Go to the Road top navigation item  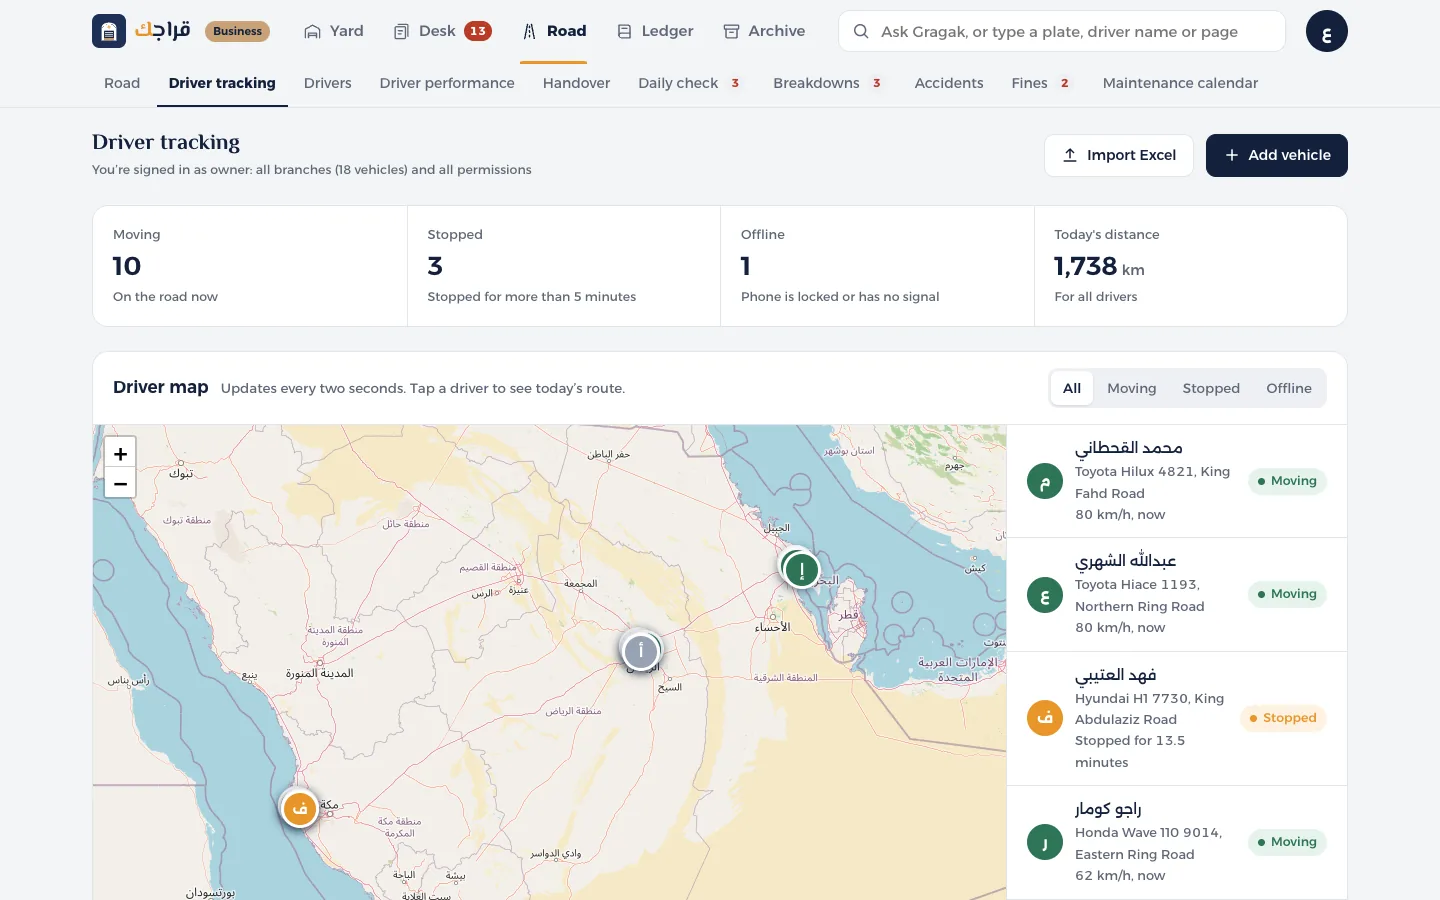click(554, 31)
